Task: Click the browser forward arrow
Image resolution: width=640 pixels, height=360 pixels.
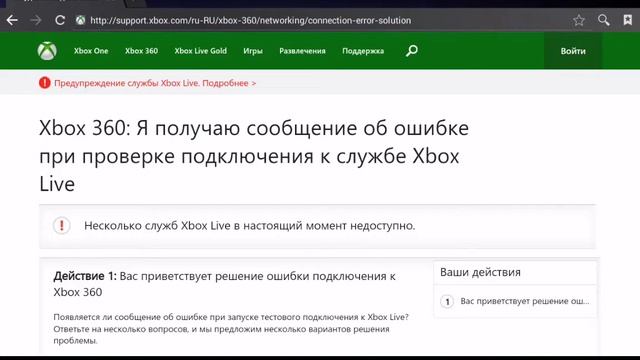Action: point(36,20)
